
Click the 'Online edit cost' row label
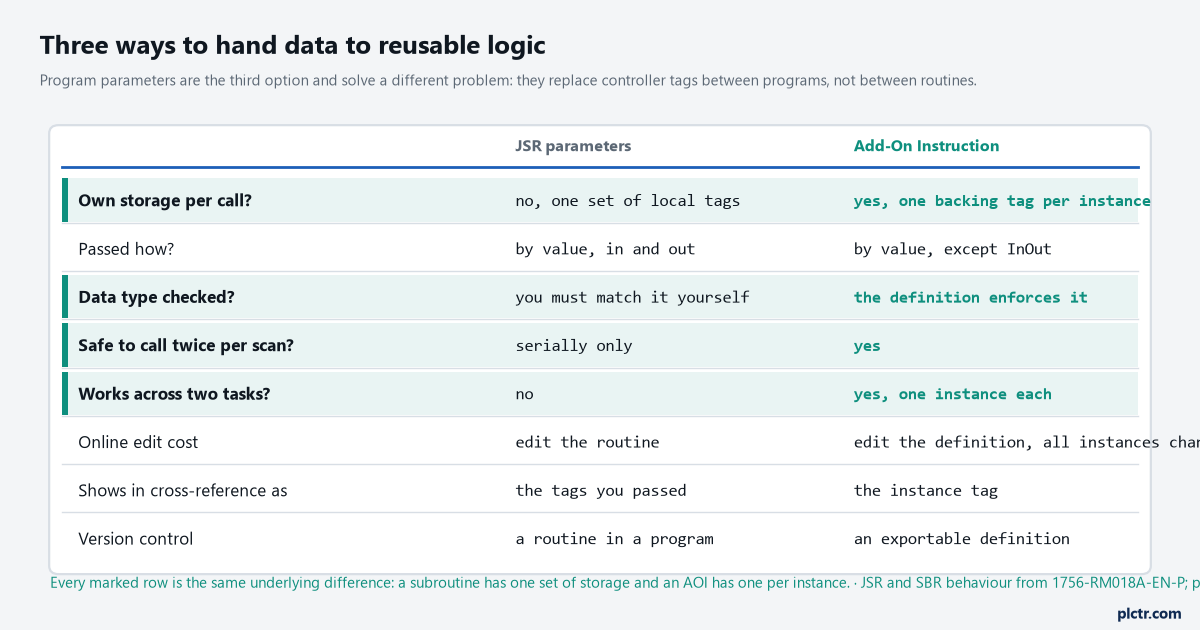(138, 442)
